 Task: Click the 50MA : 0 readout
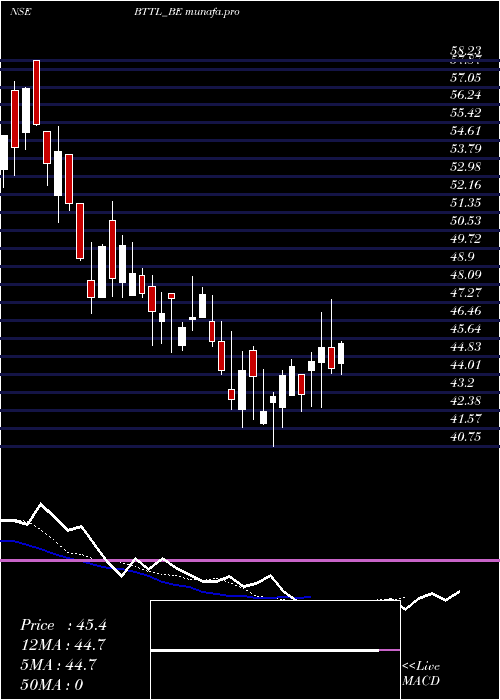52,685
